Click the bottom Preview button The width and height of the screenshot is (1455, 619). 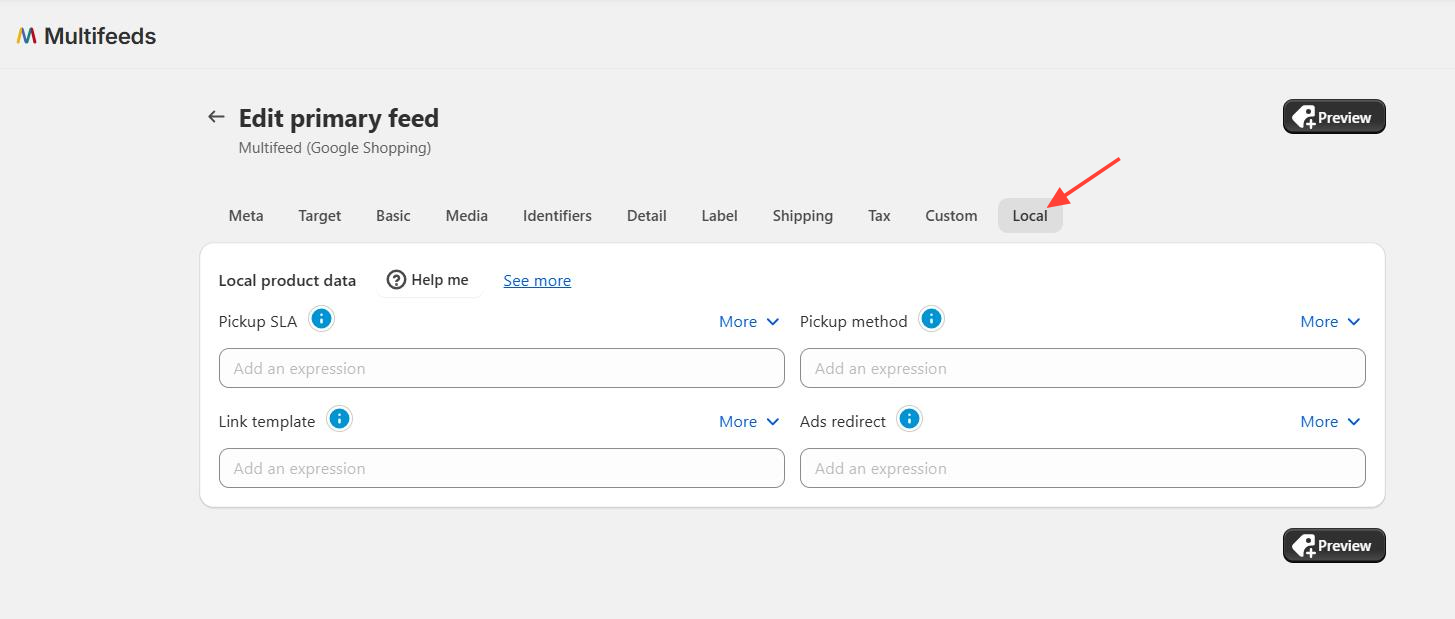1334,546
